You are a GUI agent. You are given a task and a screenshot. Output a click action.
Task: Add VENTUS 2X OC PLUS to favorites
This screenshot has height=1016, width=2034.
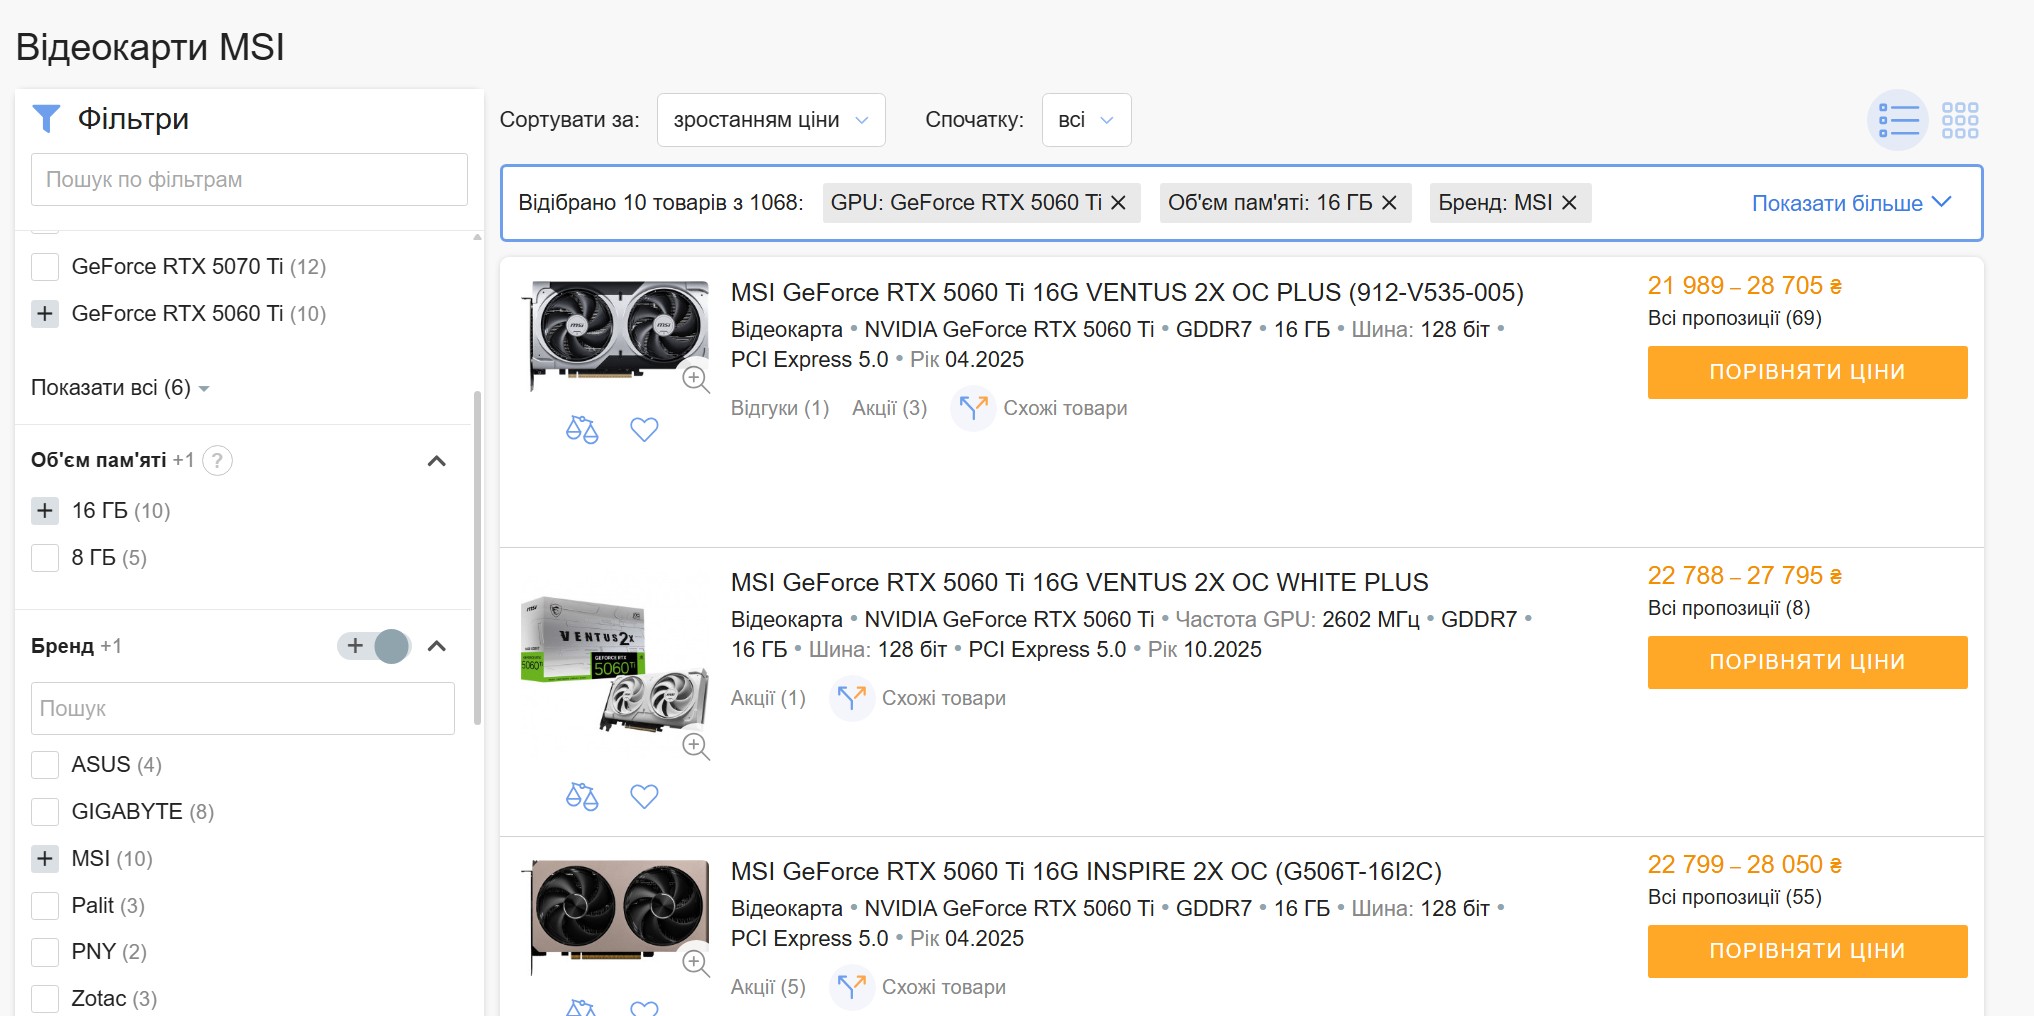(x=644, y=429)
